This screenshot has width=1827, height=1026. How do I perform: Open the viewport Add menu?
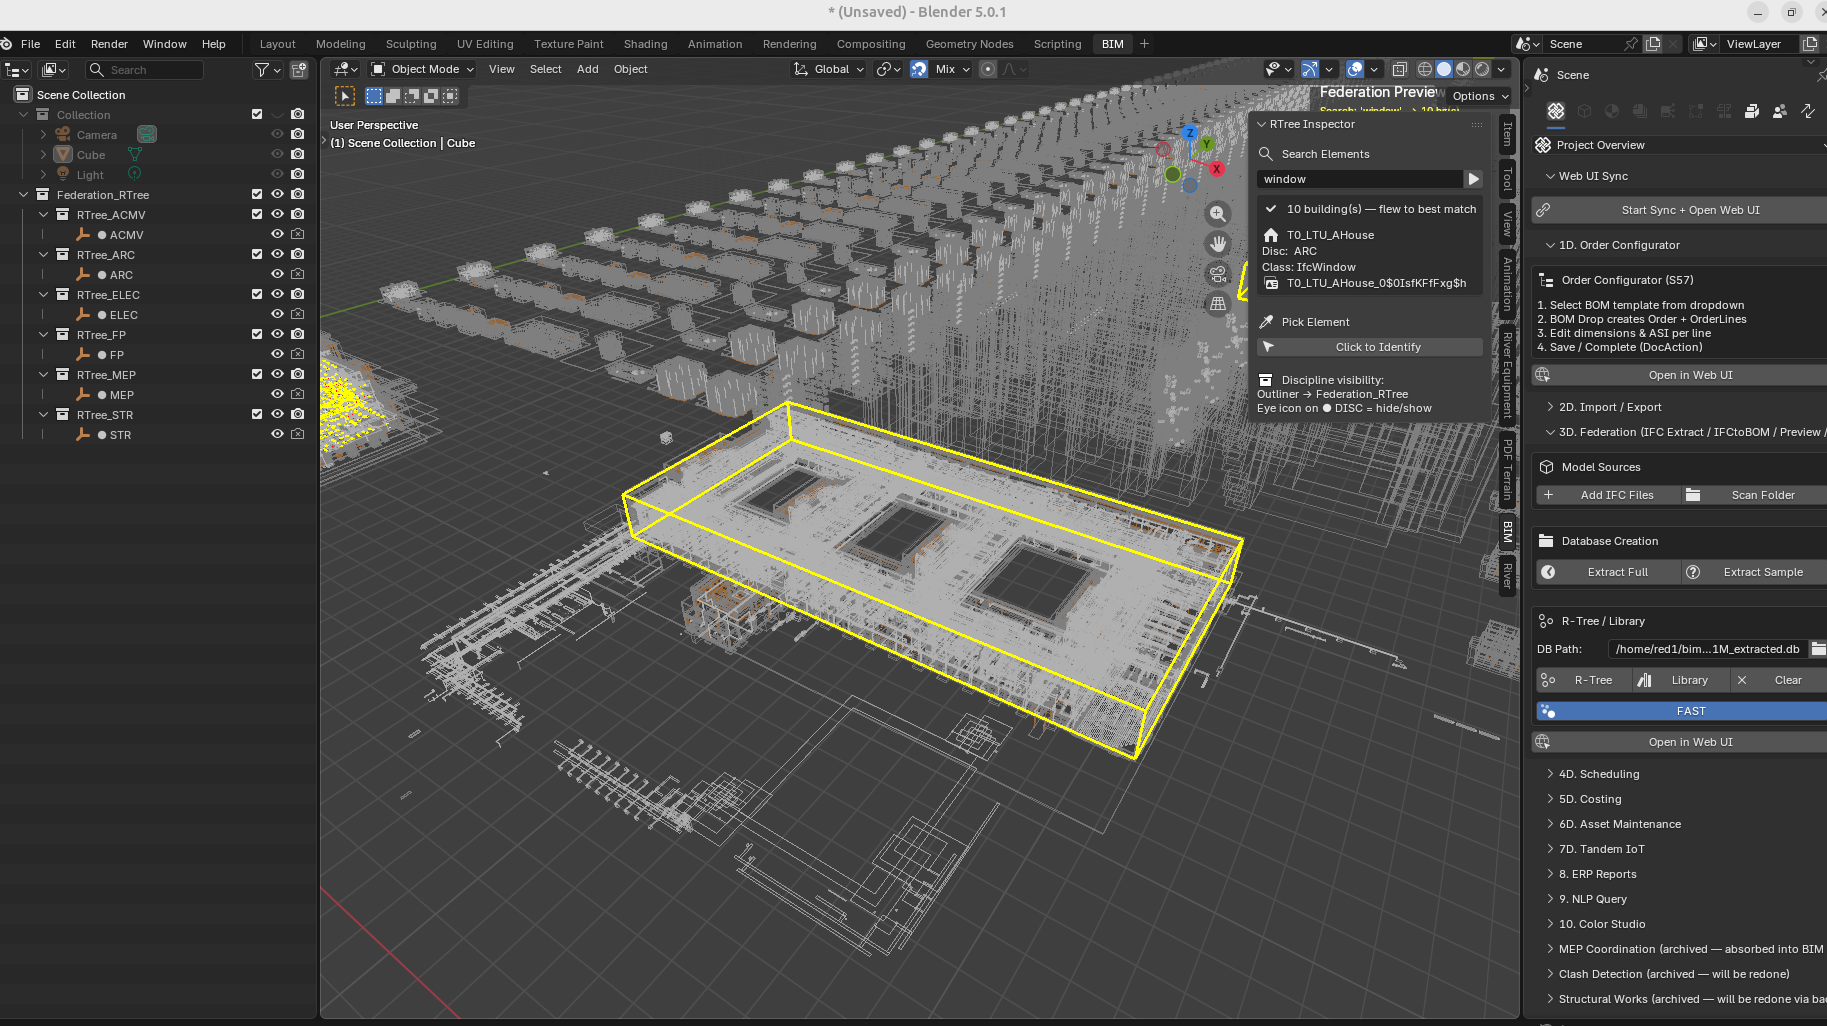click(587, 69)
